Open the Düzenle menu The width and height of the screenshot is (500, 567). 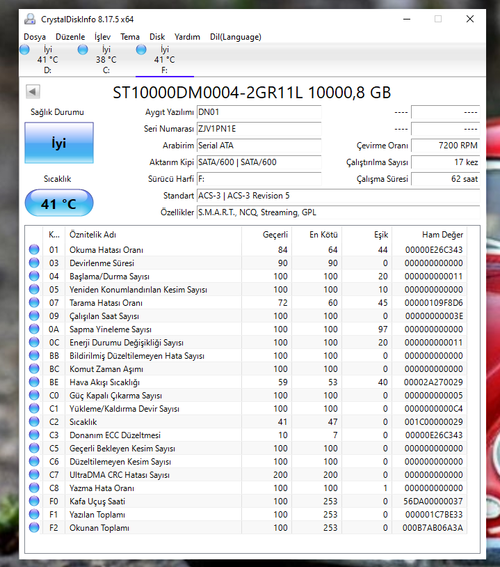70,37
